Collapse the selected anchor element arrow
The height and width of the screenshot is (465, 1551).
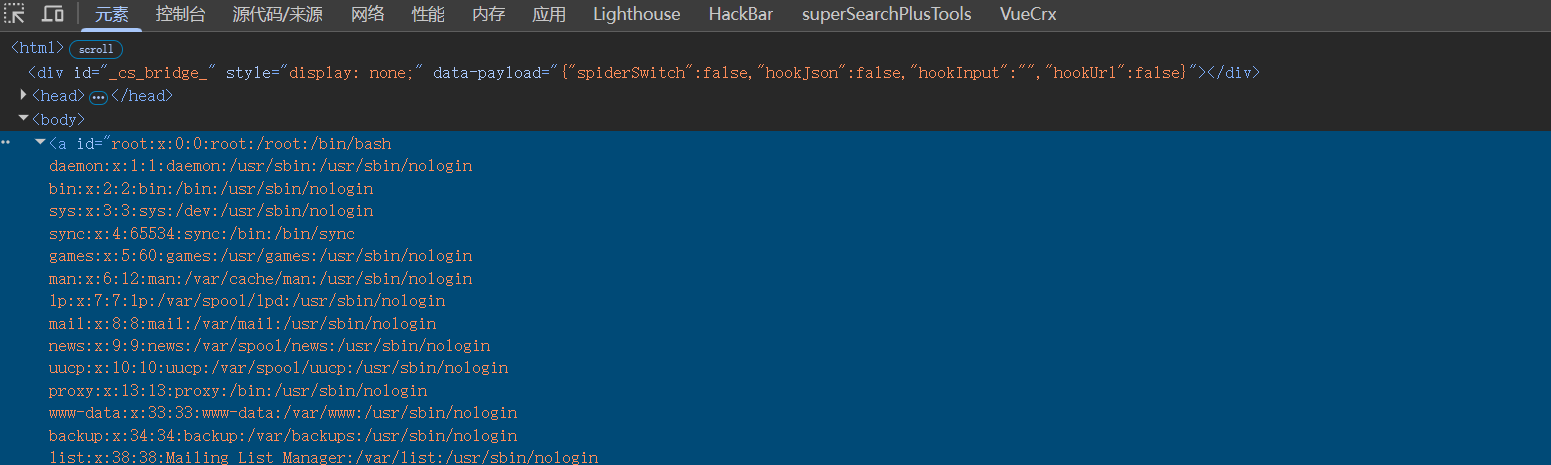(40, 143)
